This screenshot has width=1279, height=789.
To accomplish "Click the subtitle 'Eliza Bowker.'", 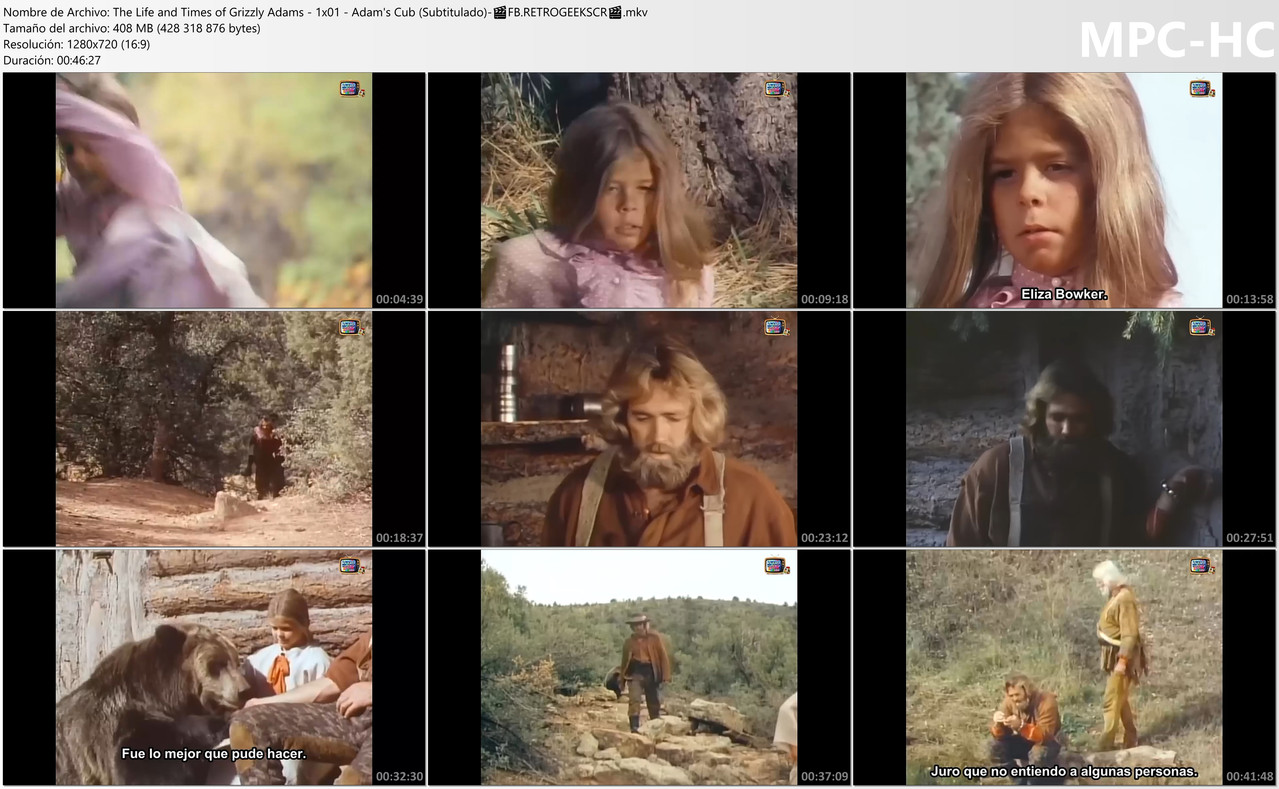I will [x=1064, y=294].
